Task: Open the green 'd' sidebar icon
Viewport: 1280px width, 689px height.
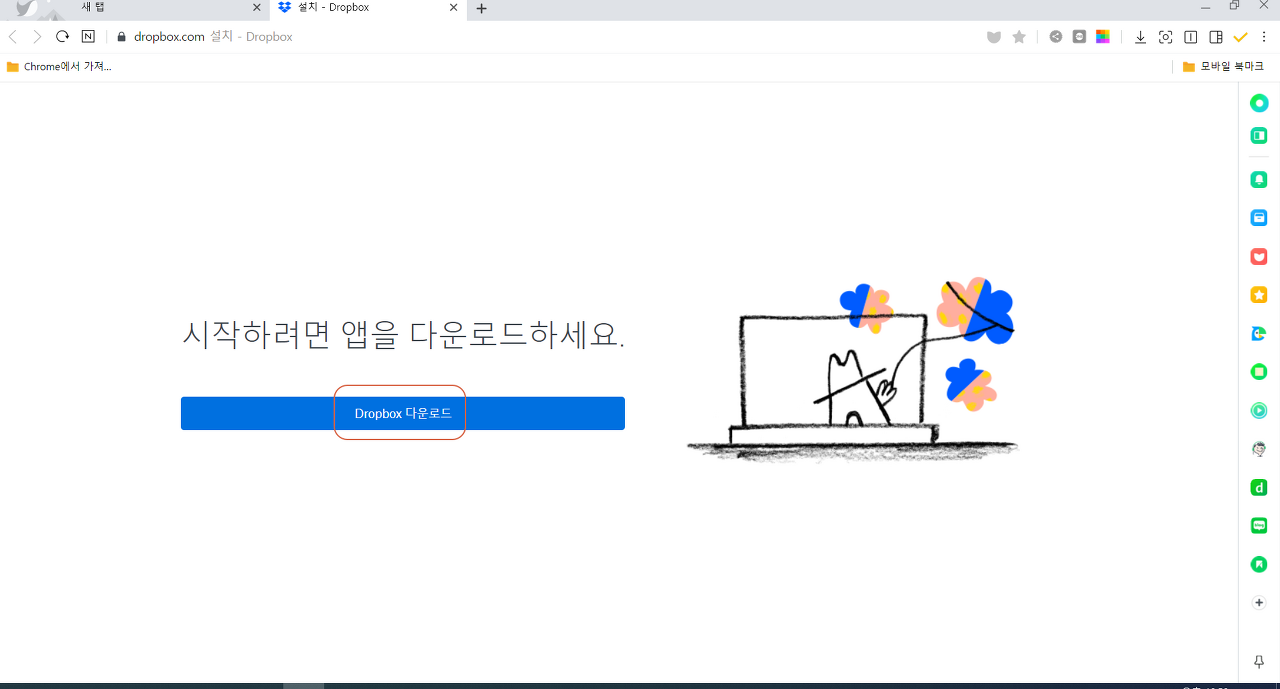Action: (1259, 488)
